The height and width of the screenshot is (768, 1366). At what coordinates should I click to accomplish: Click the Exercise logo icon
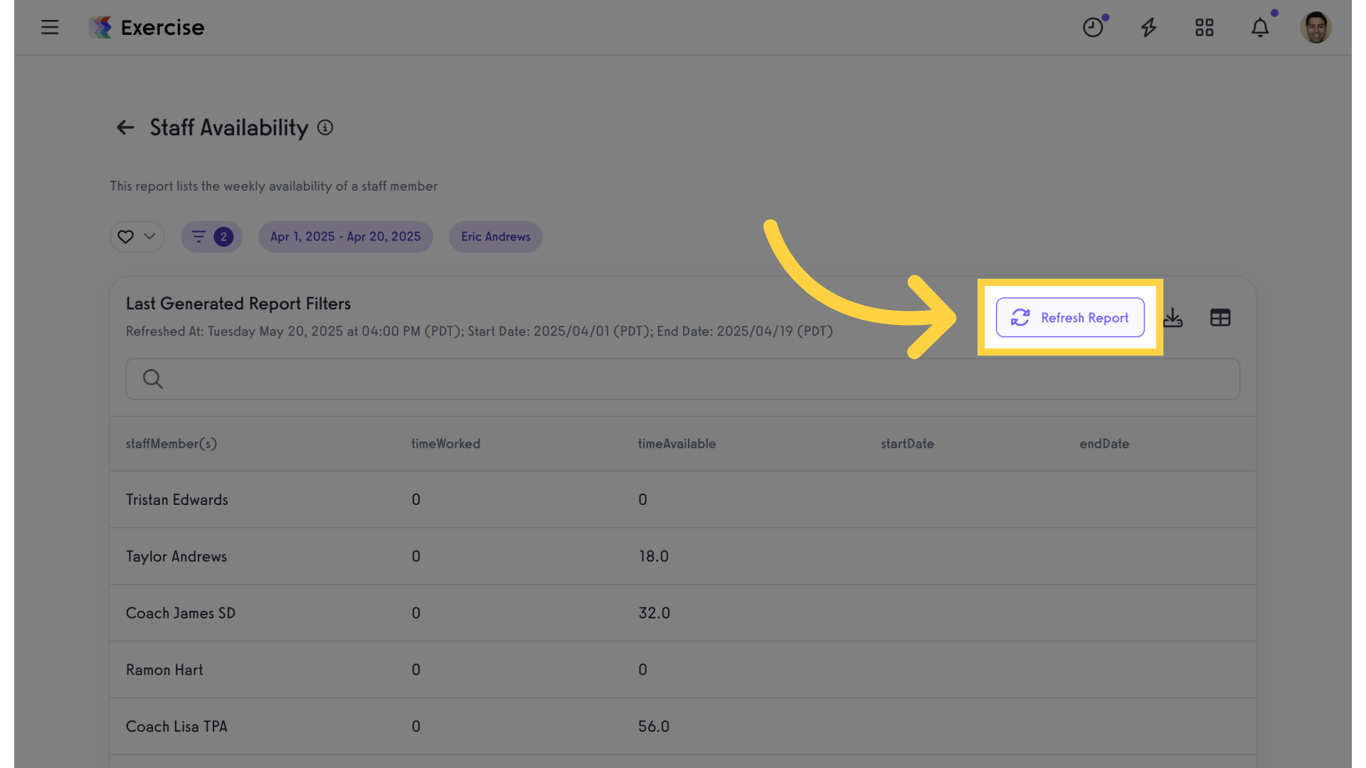(100, 28)
